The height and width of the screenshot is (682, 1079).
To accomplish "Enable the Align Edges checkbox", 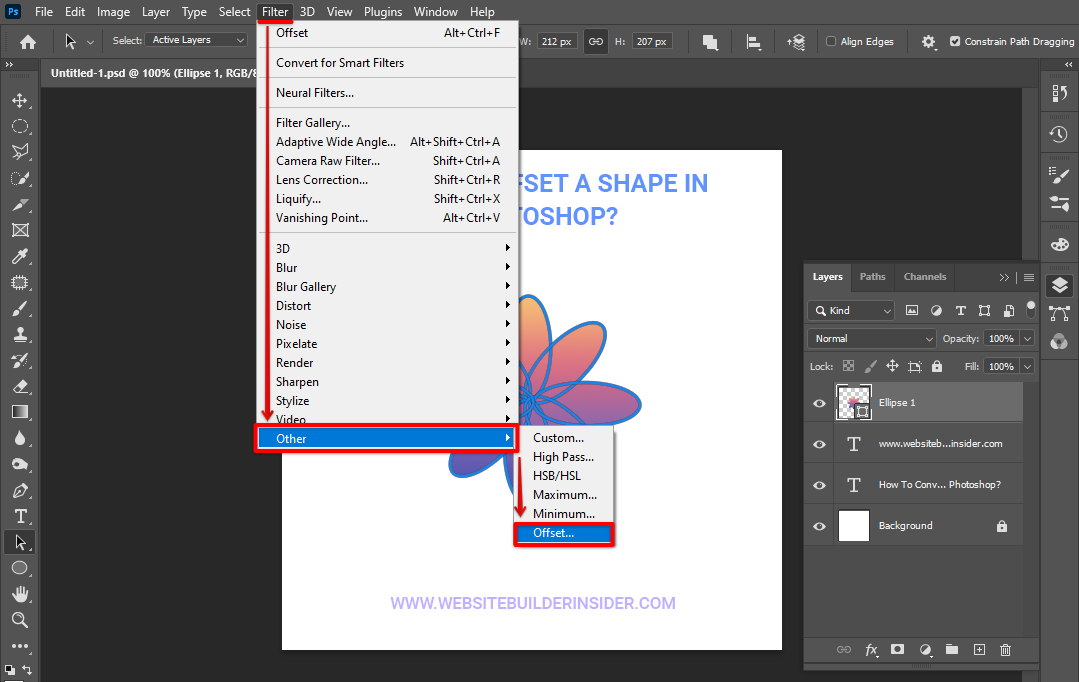I will click(x=831, y=42).
